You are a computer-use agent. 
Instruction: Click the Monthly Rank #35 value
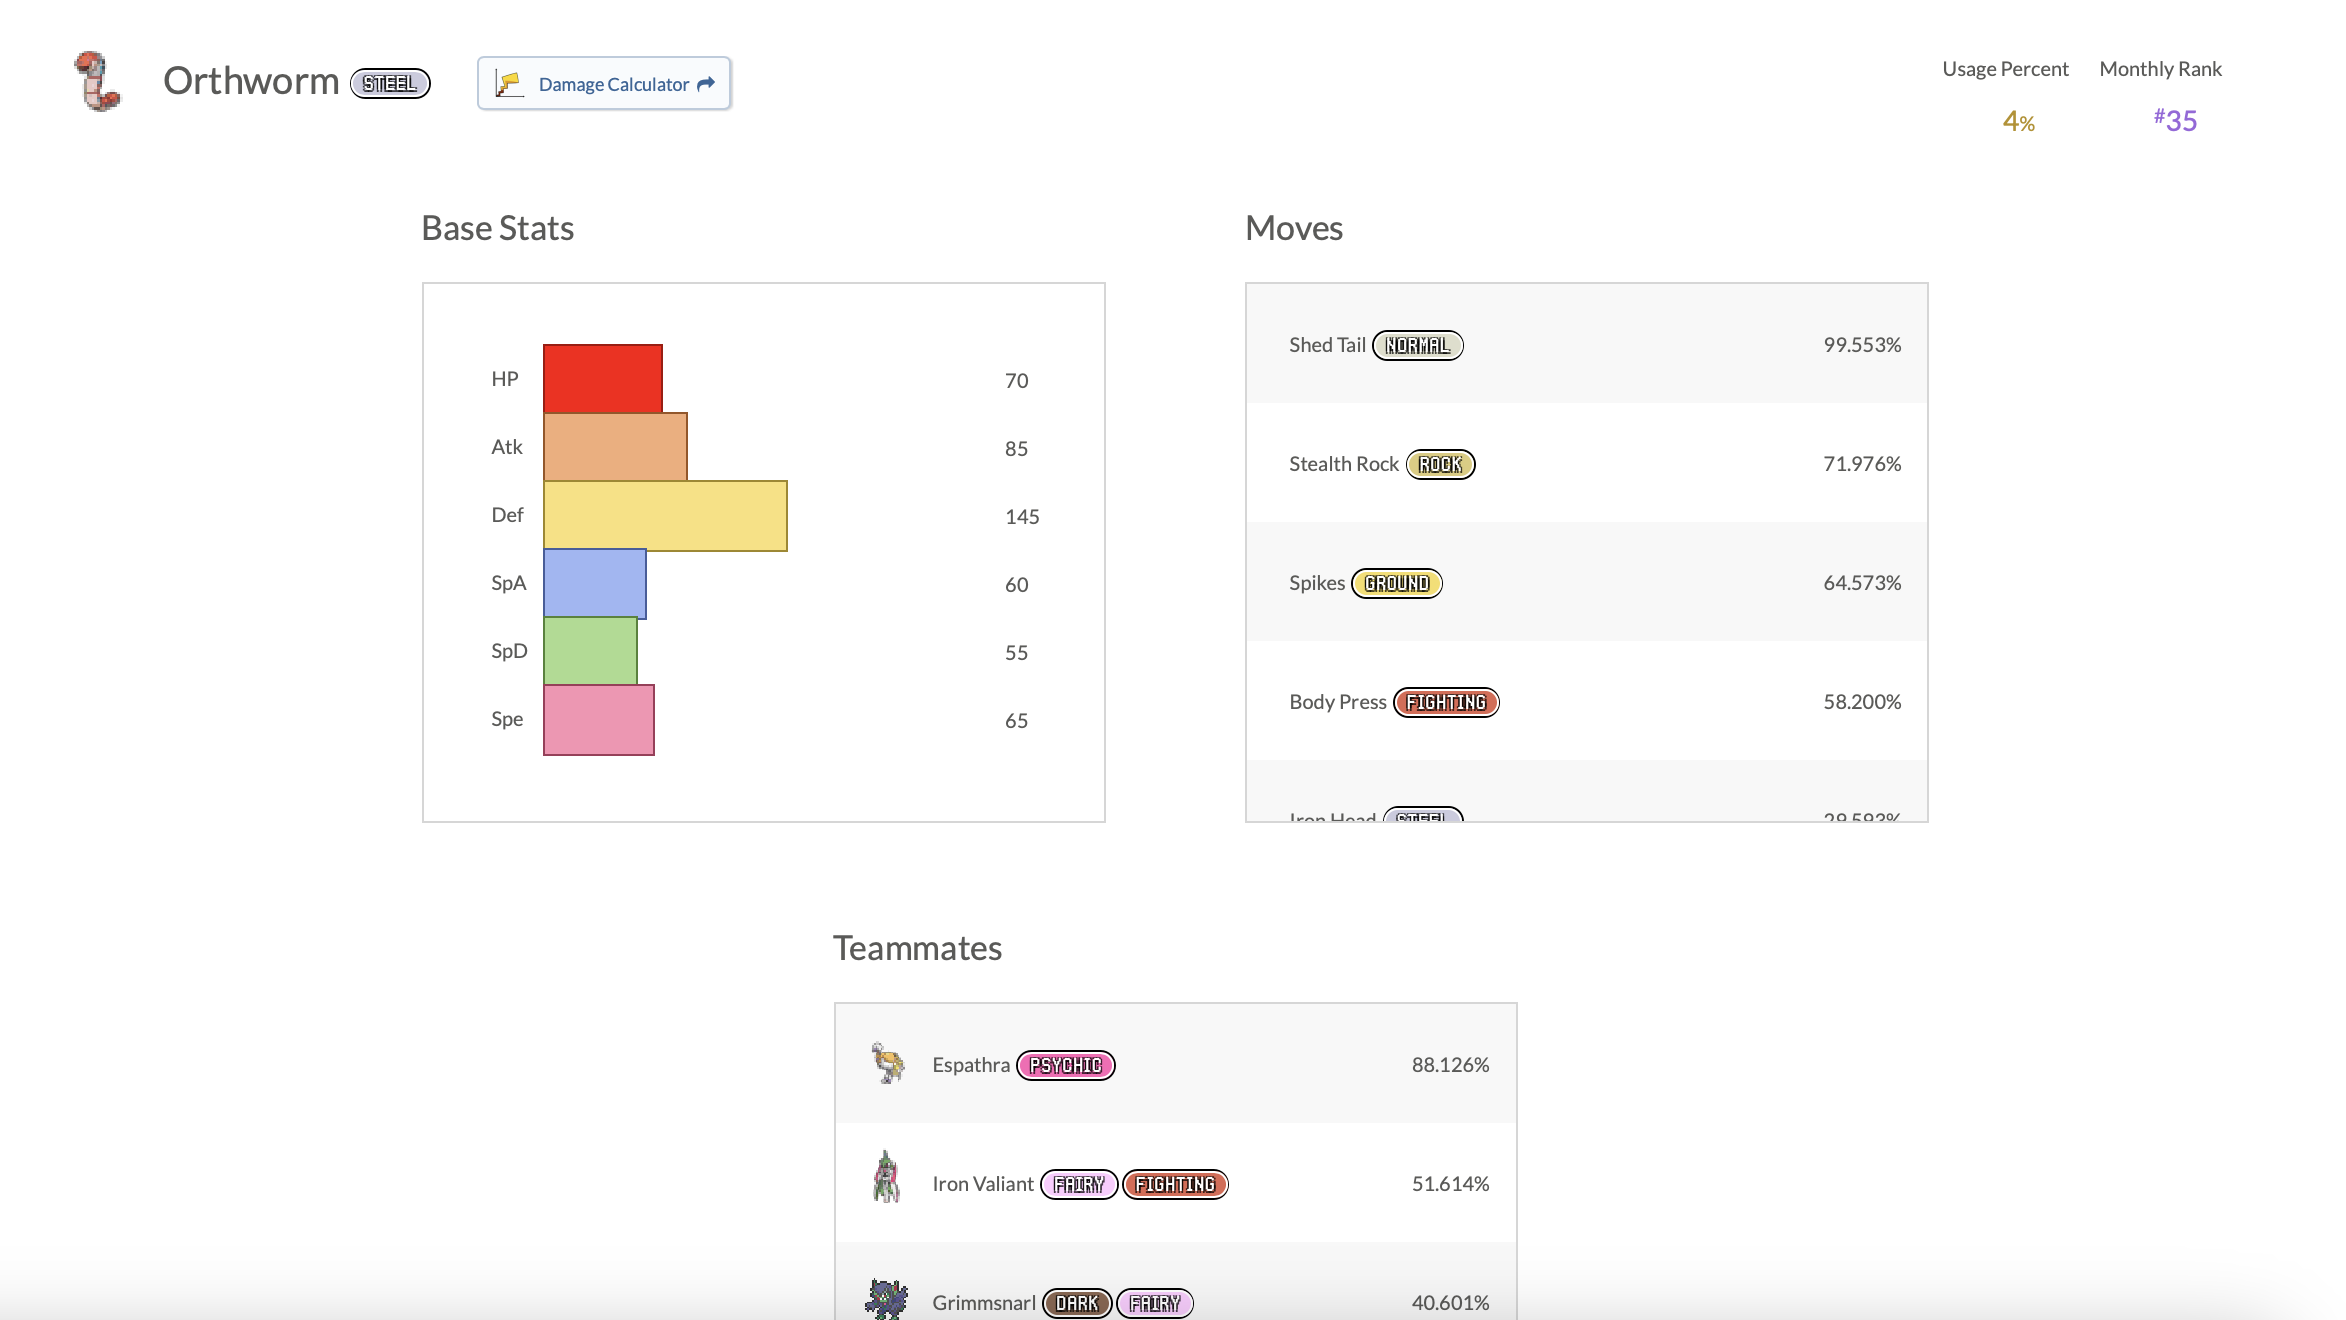point(2175,121)
